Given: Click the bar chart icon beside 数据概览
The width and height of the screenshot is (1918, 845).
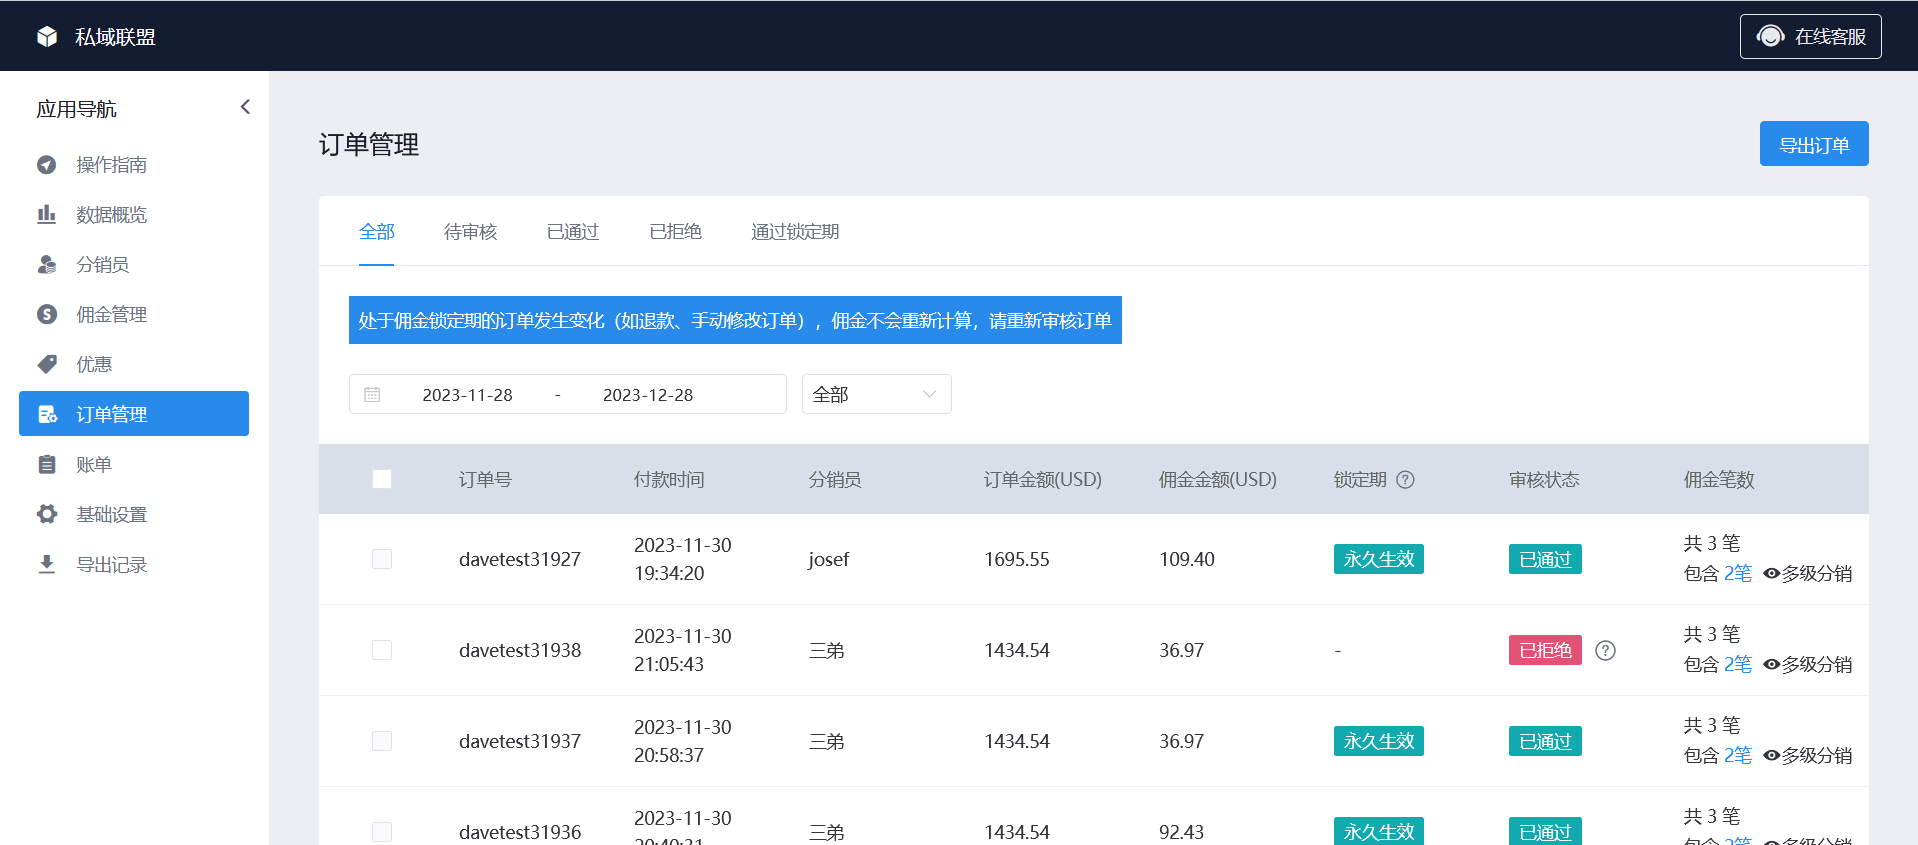Looking at the screenshot, I should (x=46, y=215).
